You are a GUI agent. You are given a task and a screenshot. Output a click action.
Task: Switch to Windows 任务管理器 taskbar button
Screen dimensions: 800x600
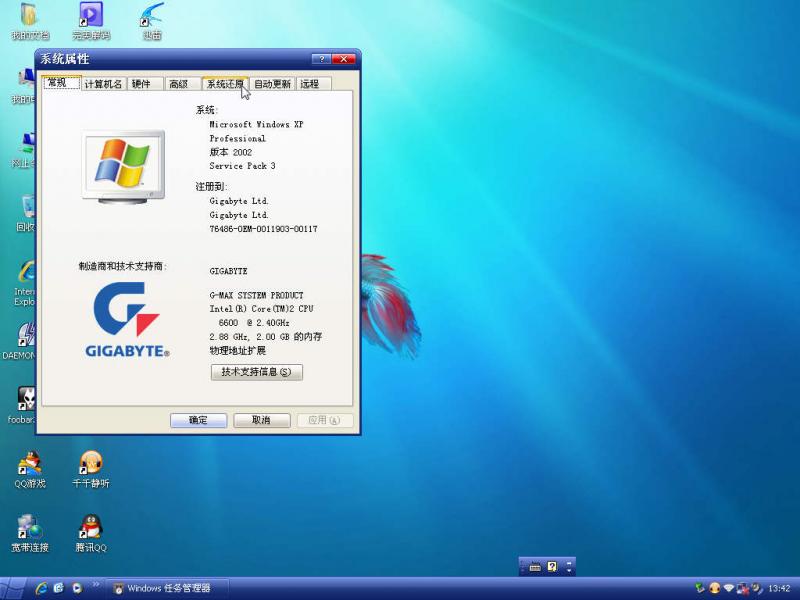pos(166,588)
